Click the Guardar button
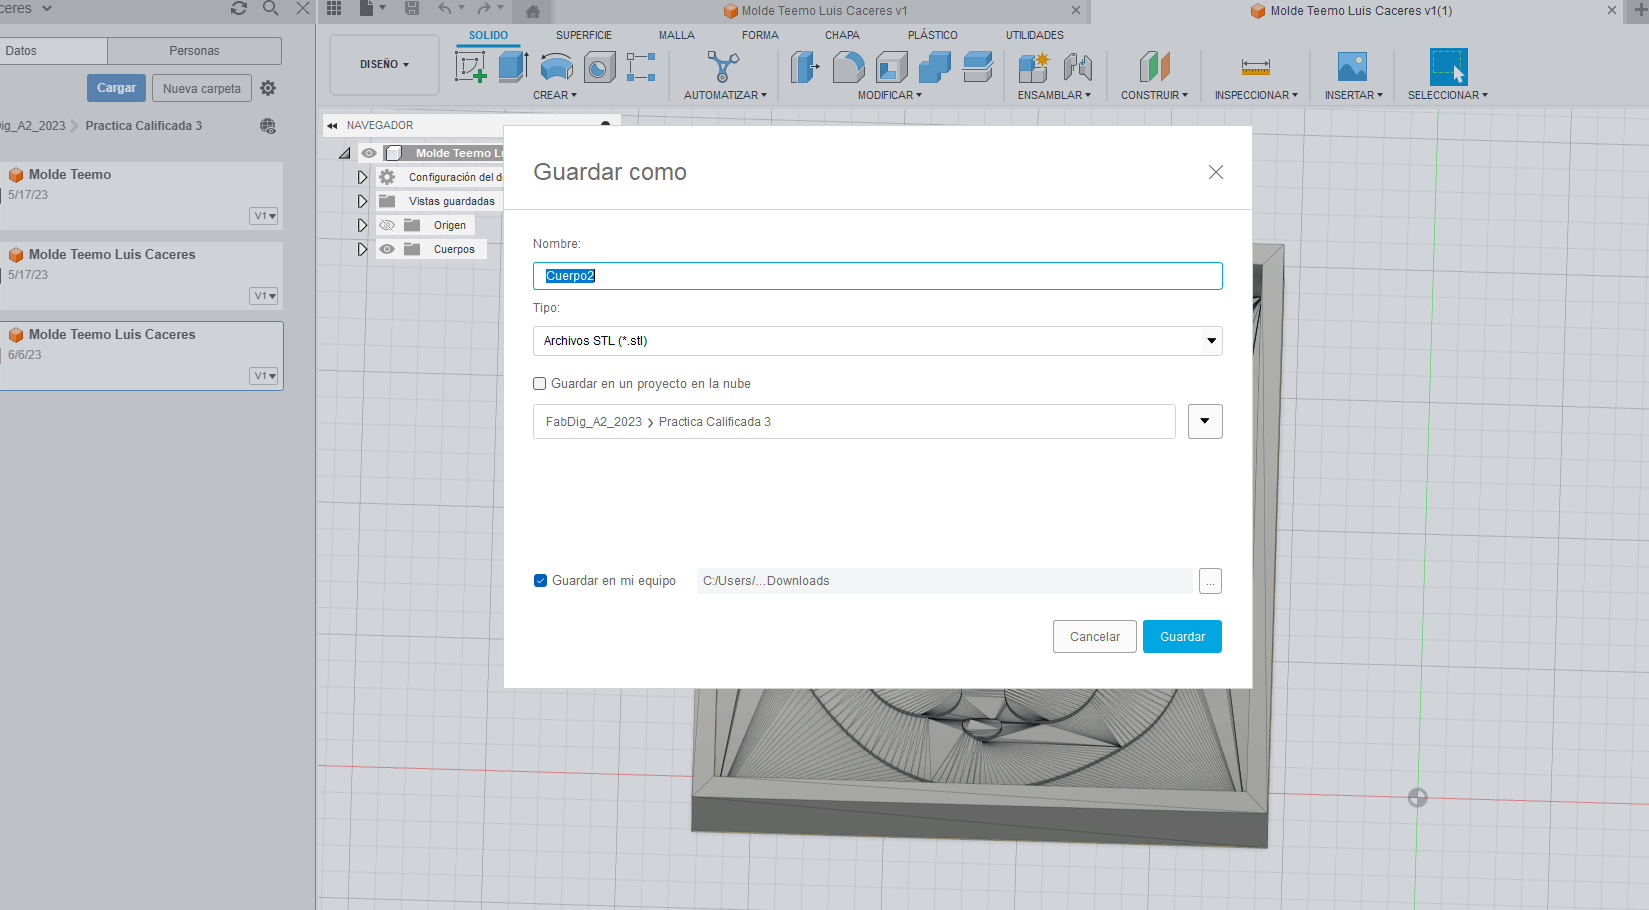Screen dimensions: 1649x910 1182,636
